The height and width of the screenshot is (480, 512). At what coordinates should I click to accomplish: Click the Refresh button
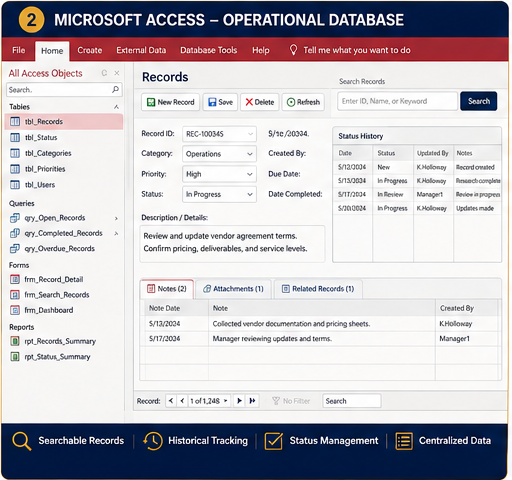tap(303, 102)
